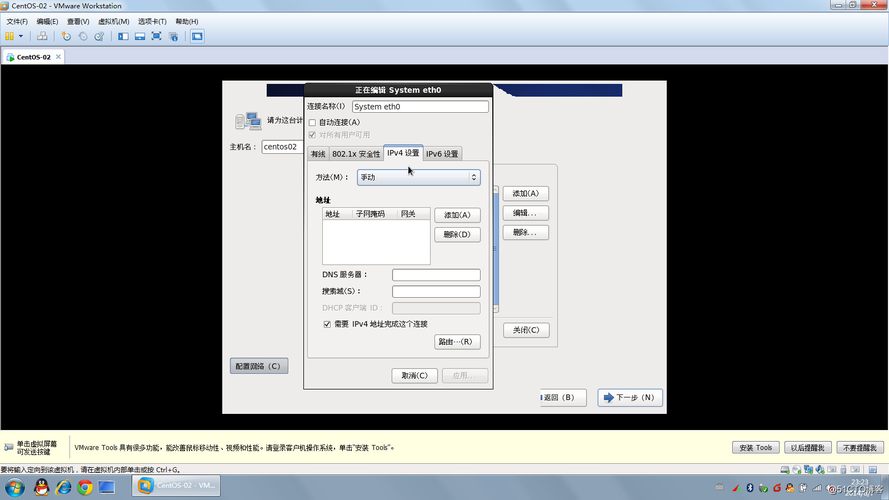Click the CD/DVD status bar icon
This screenshot has width=889, height=500.
(797, 469)
